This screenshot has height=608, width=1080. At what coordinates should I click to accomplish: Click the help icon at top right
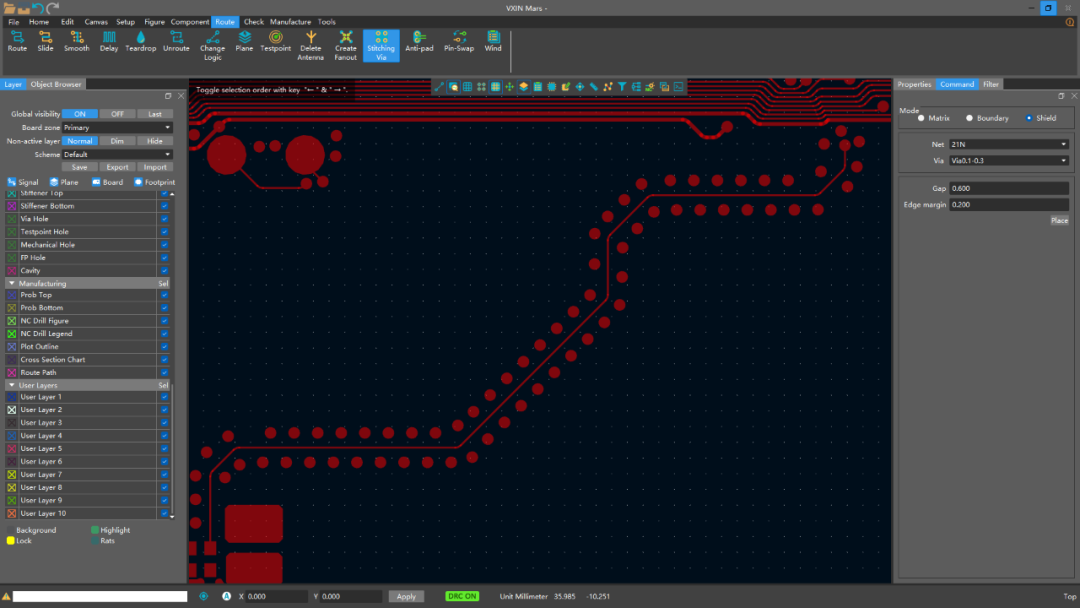point(1070,22)
